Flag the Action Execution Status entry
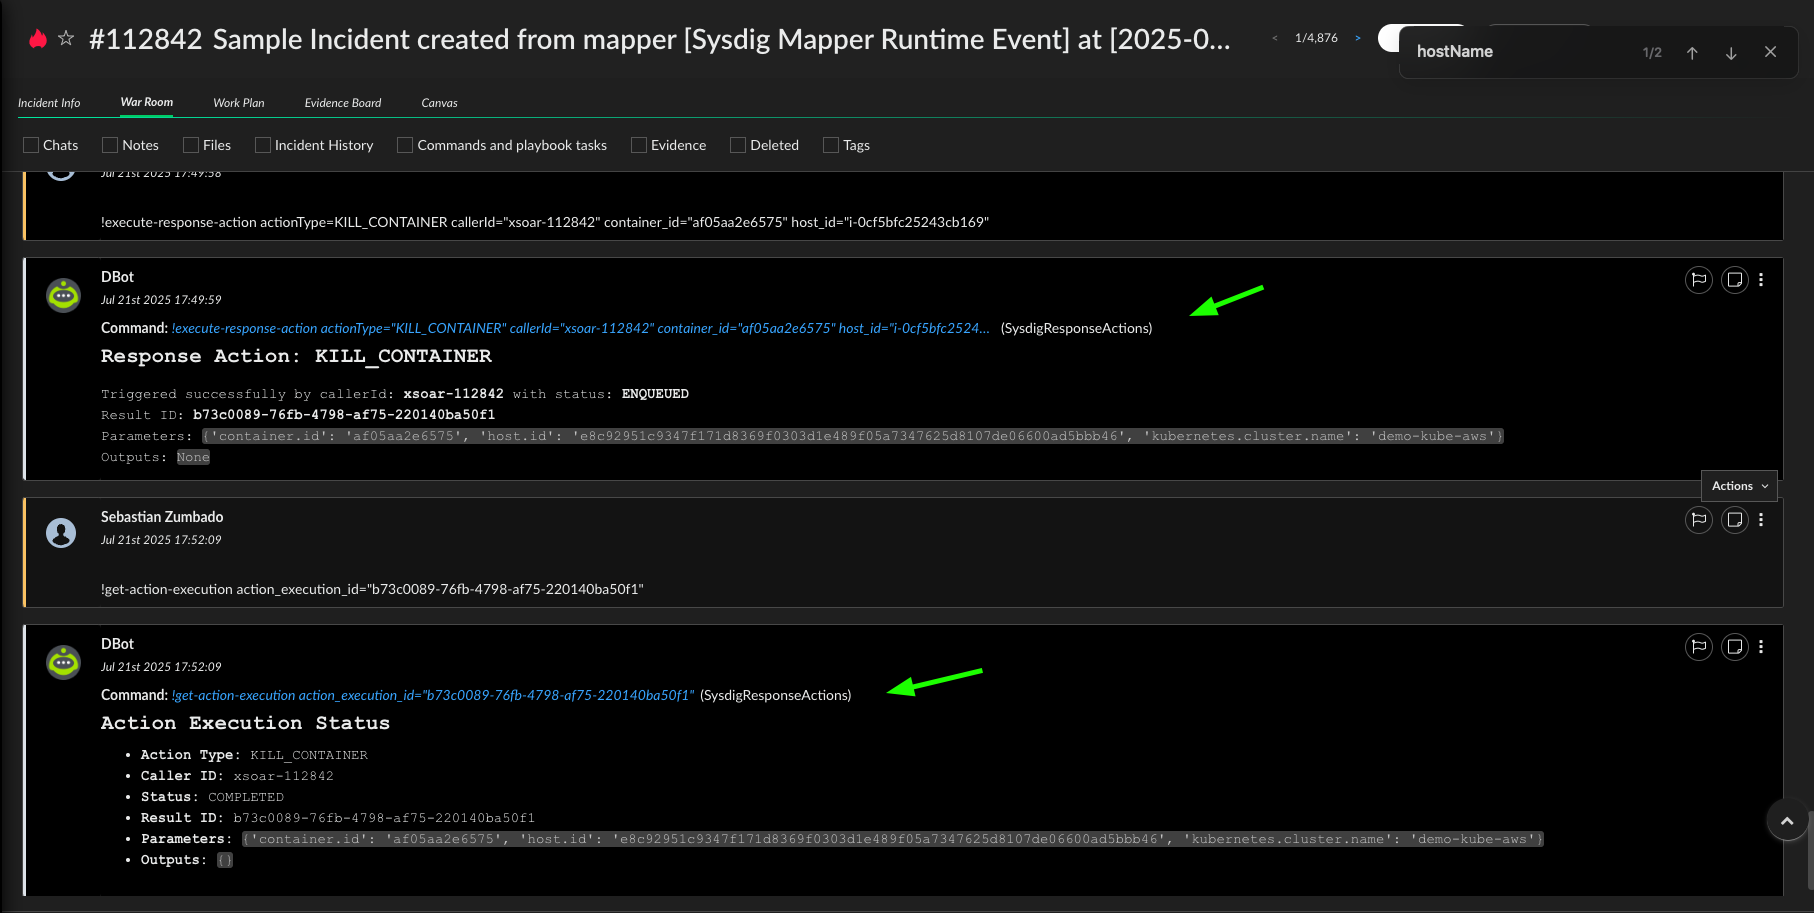Viewport: 1814px width, 913px height. (1699, 647)
